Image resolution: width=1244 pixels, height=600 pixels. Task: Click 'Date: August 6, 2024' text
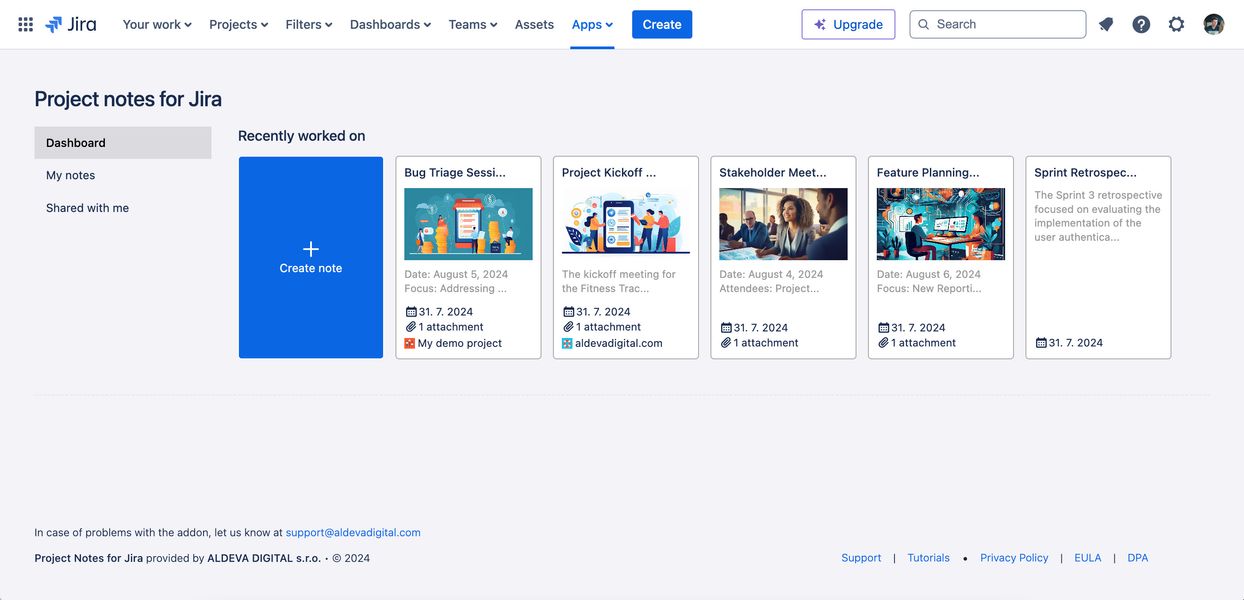929,274
